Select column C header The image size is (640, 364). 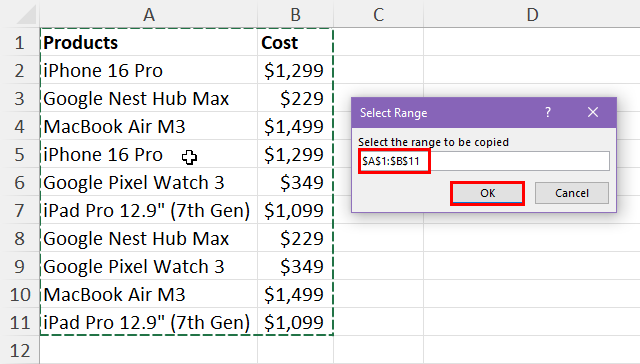(x=378, y=14)
